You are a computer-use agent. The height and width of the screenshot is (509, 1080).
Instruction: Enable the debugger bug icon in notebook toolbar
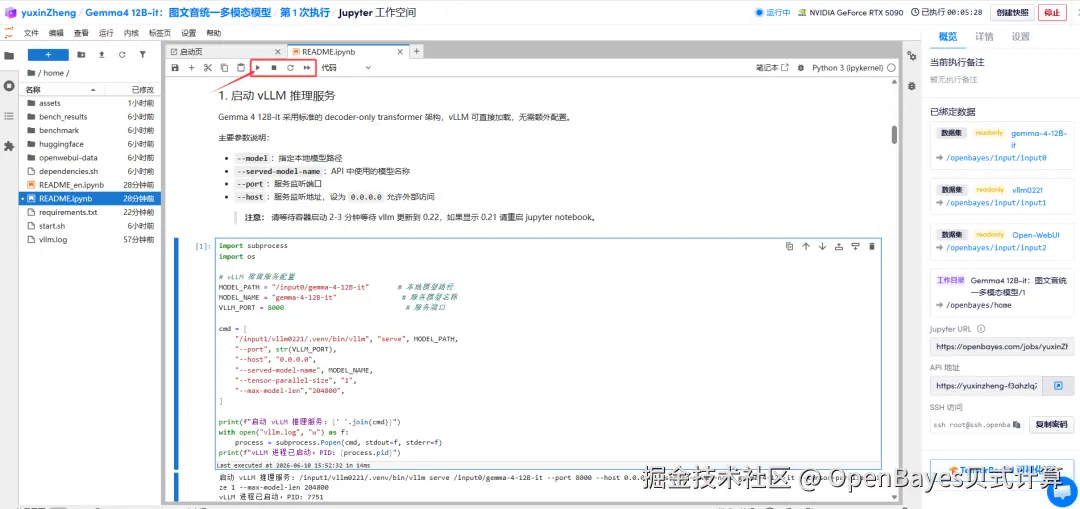click(x=800, y=67)
